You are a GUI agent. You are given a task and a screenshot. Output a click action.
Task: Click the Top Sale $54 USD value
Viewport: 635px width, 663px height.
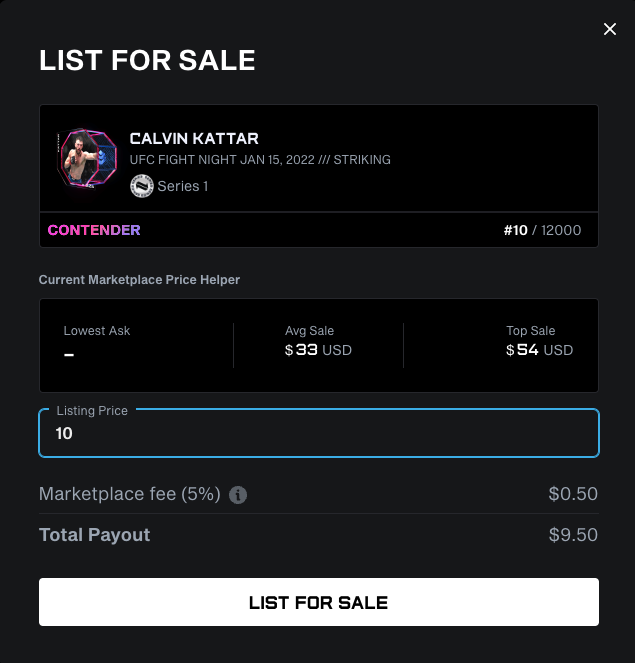coord(539,350)
